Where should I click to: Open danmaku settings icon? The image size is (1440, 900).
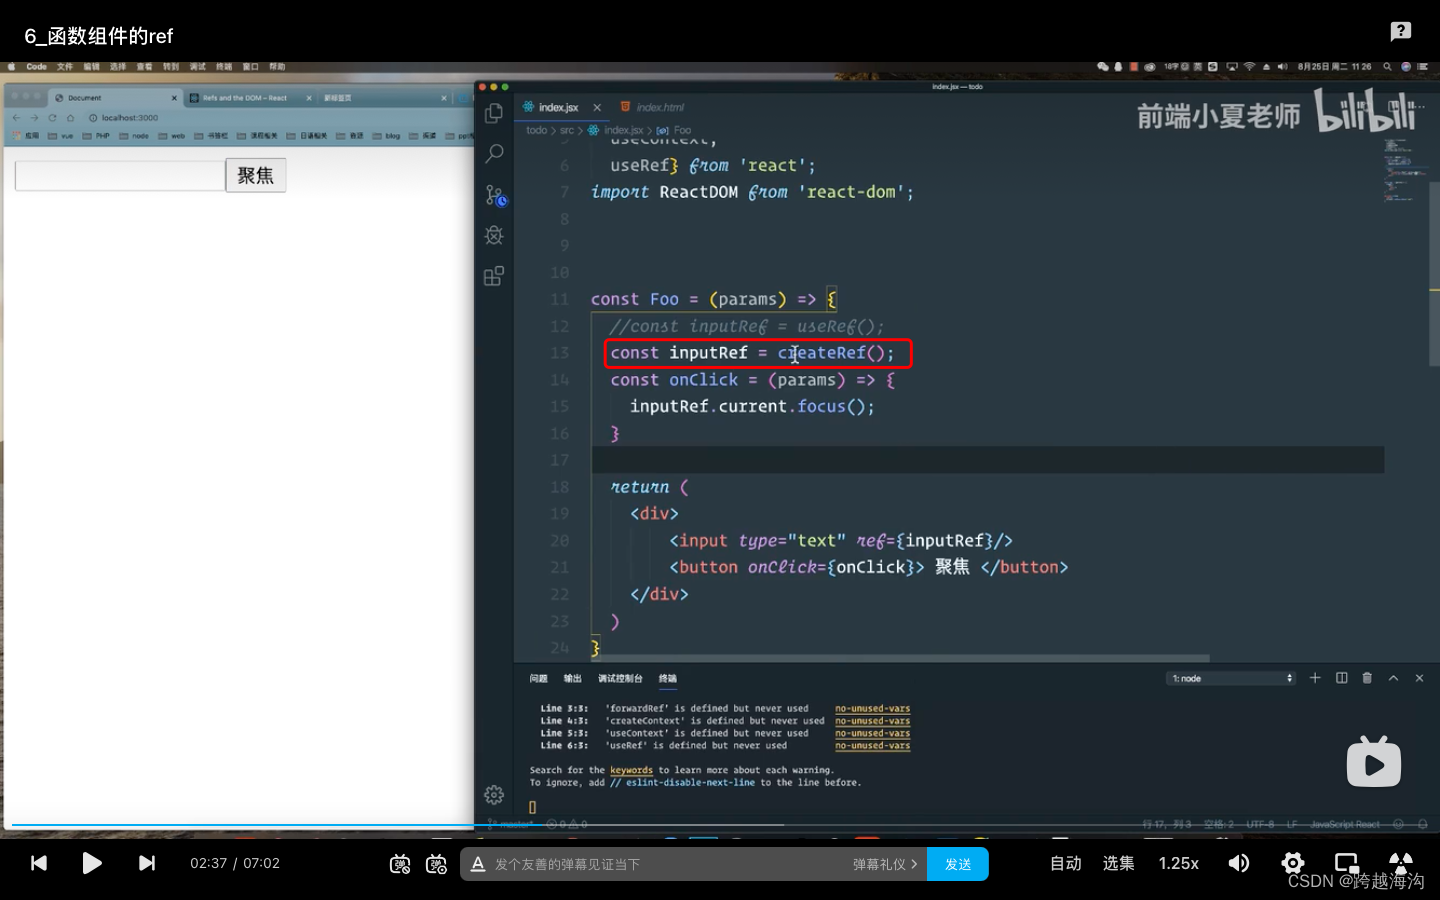tap(436, 864)
